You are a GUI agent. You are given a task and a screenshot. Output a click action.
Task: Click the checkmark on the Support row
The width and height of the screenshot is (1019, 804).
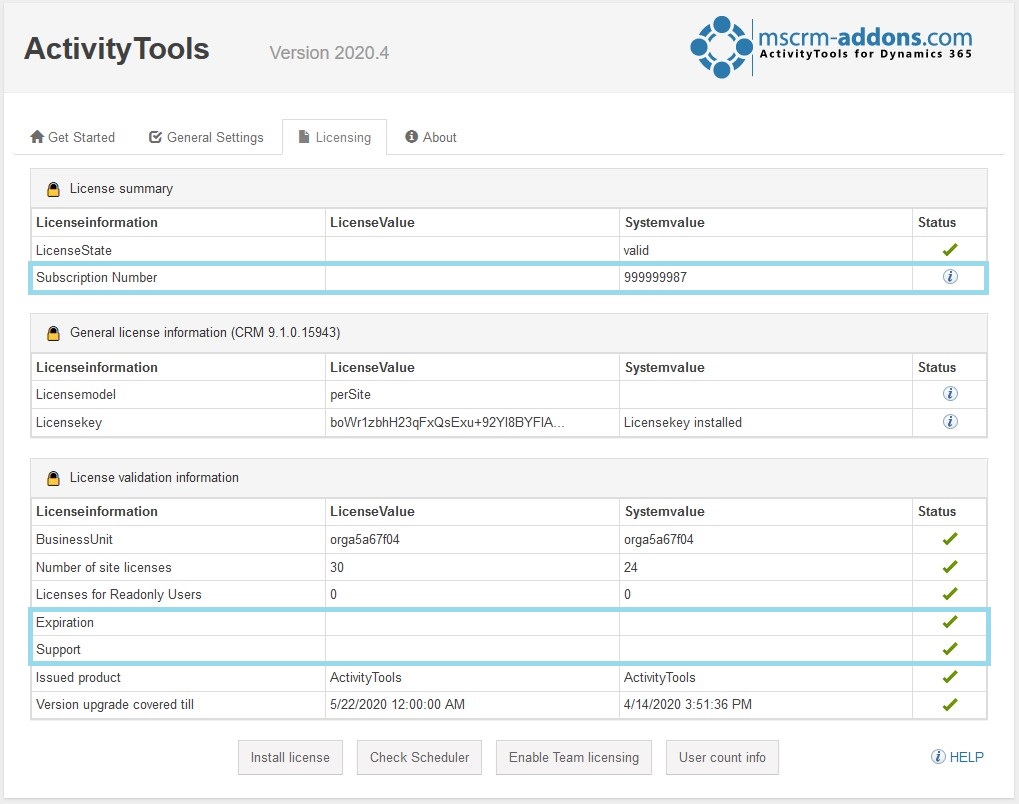pyautogui.click(x=948, y=649)
